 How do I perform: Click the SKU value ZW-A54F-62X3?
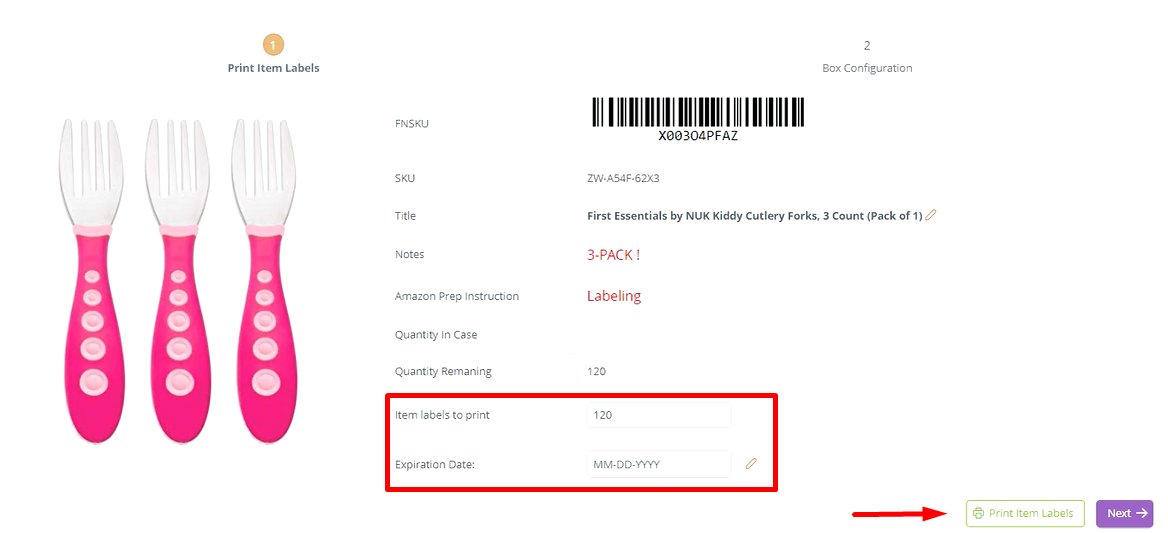click(623, 179)
